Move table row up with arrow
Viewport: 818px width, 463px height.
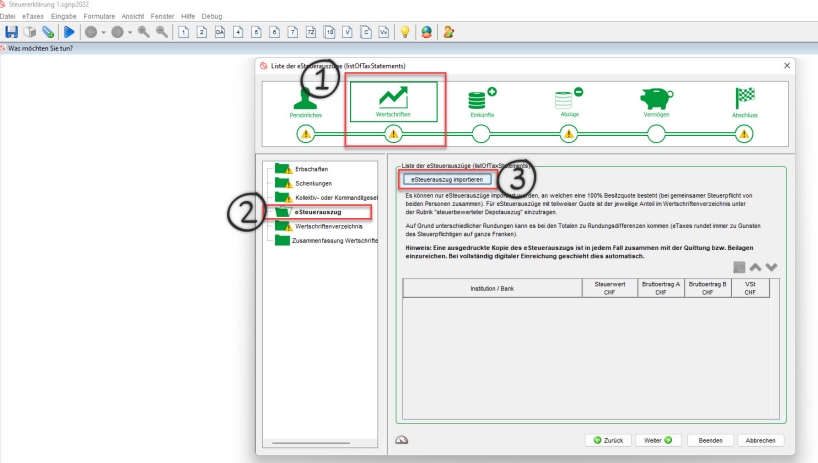(755, 267)
